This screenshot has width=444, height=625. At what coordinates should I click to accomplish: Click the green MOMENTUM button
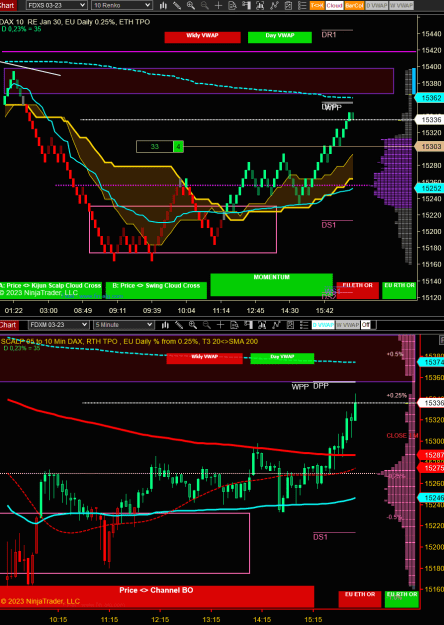coord(271,285)
